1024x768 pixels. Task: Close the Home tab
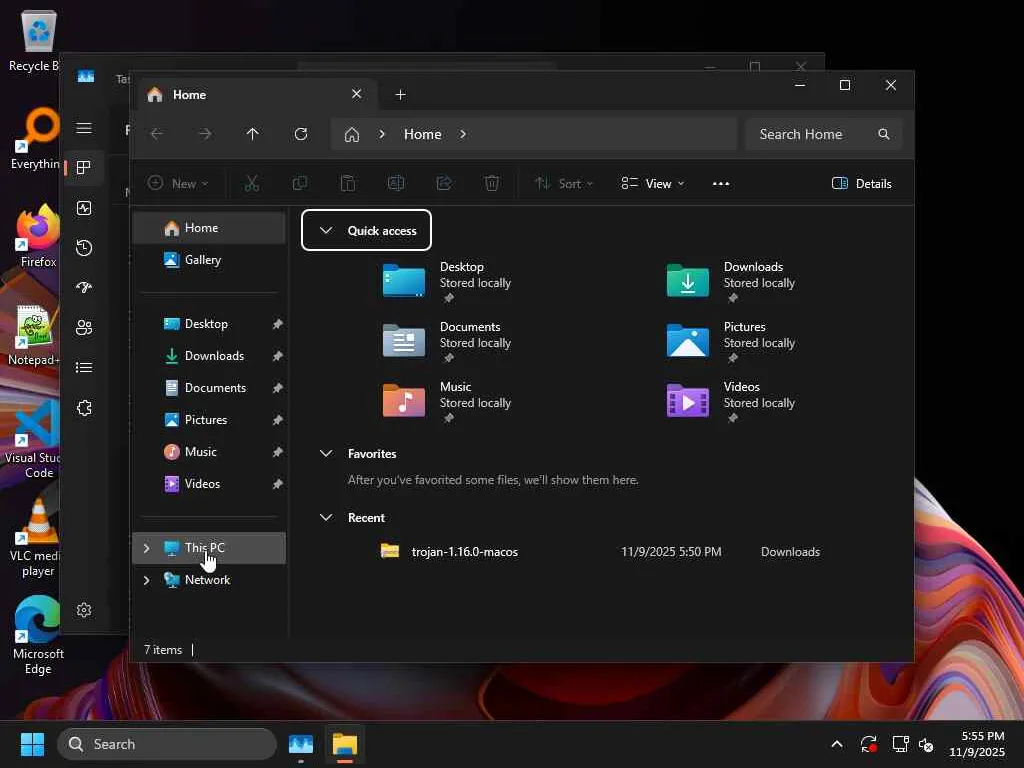(x=357, y=94)
